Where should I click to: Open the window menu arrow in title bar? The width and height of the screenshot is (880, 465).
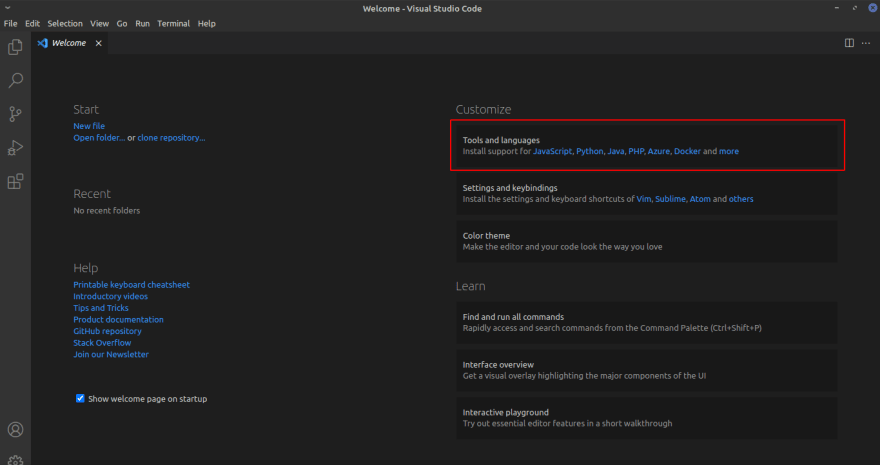(x=8, y=8)
